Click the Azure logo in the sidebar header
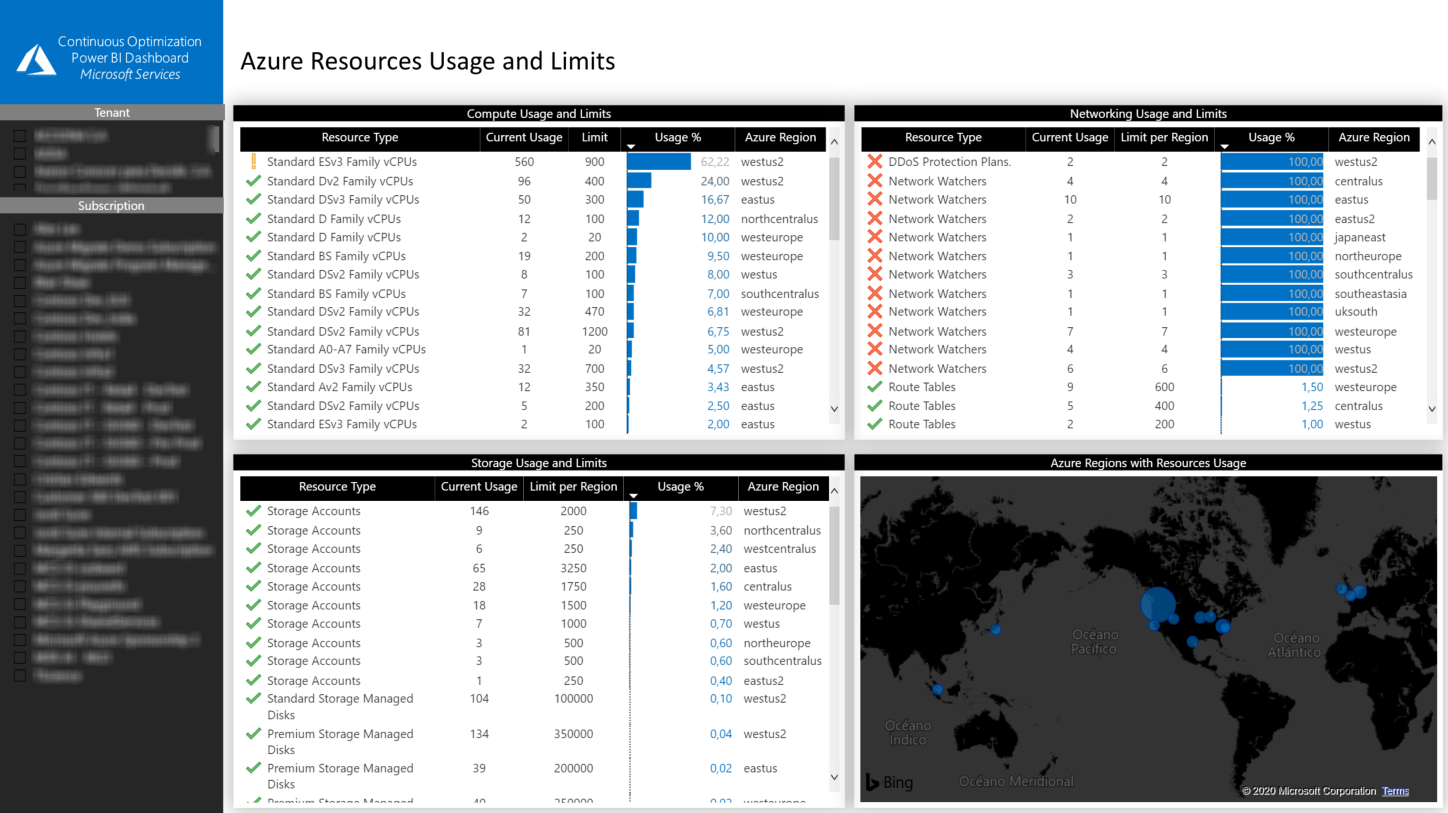The width and height of the screenshot is (1448, 813). pyautogui.click(x=36, y=59)
